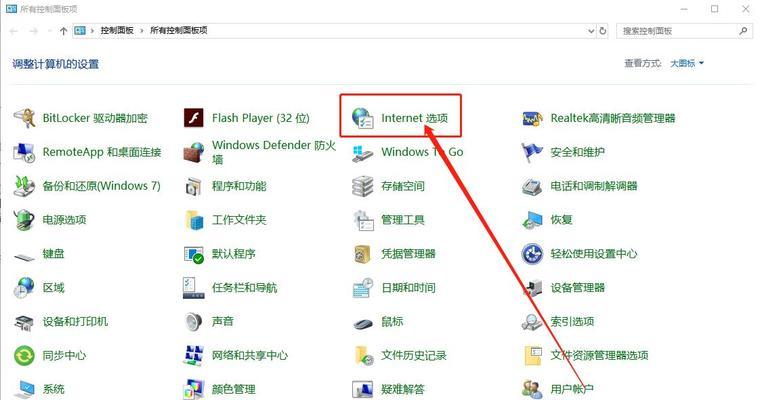
Task: Open the 电话和调制解调器 icon
Action: click(x=532, y=186)
